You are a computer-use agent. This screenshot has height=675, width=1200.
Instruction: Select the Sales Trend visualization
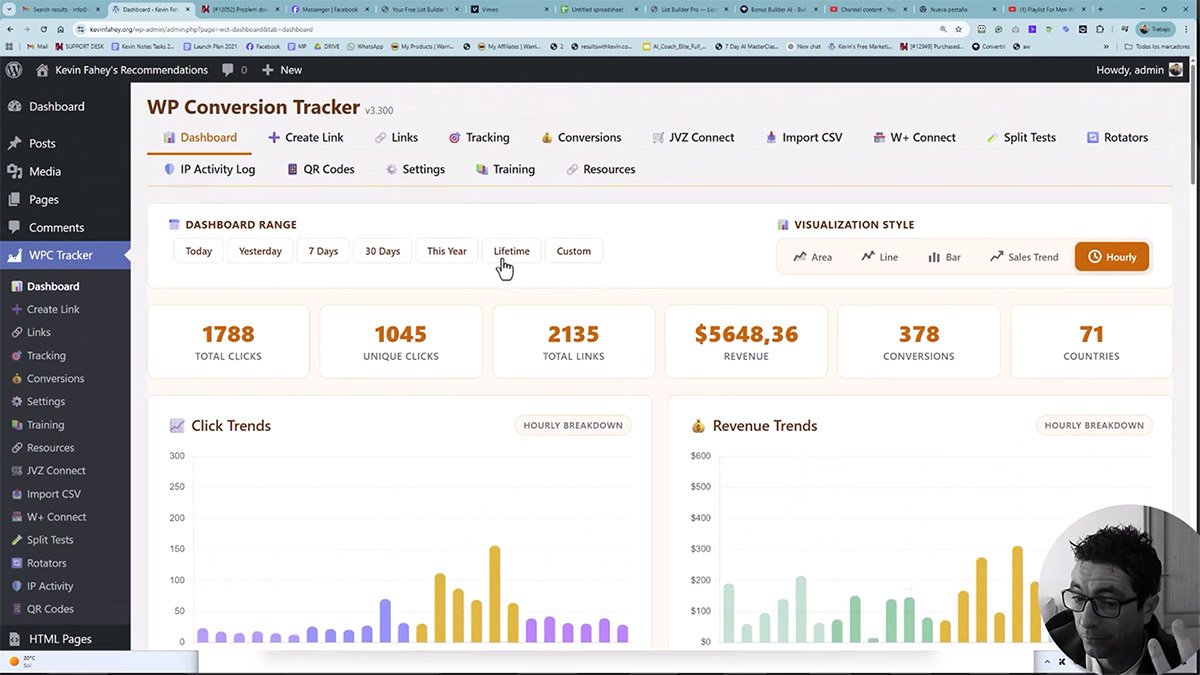tap(1024, 257)
